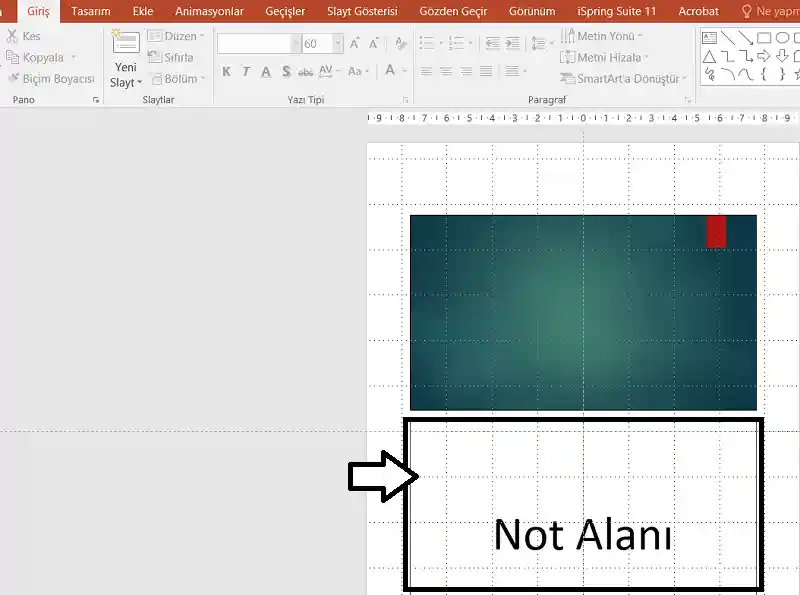Justify the paragraph text
800x595 pixels.
(x=486, y=71)
